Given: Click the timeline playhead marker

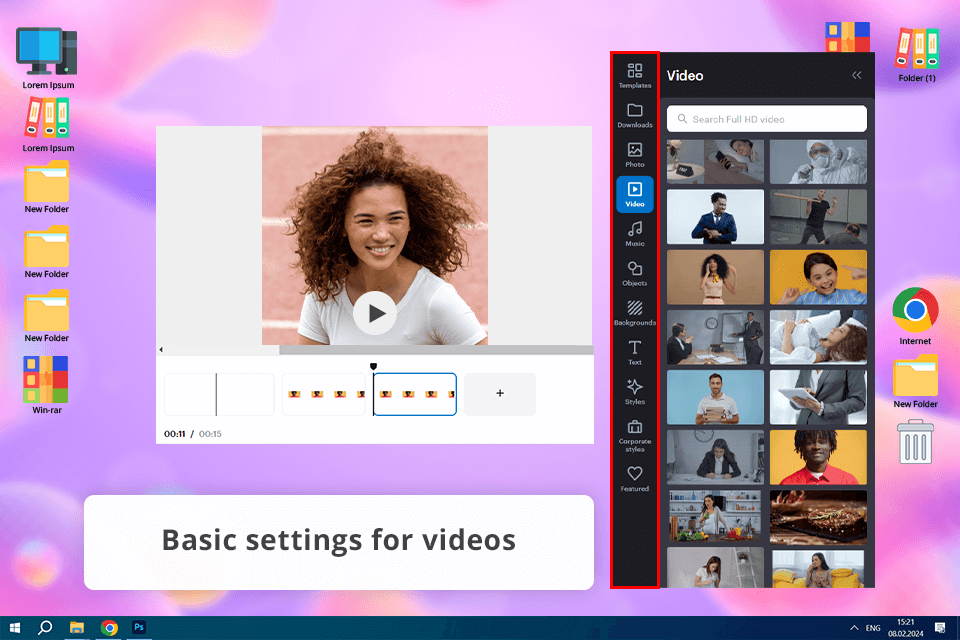Looking at the screenshot, I should pyautogui.click(x=373, y=366).
